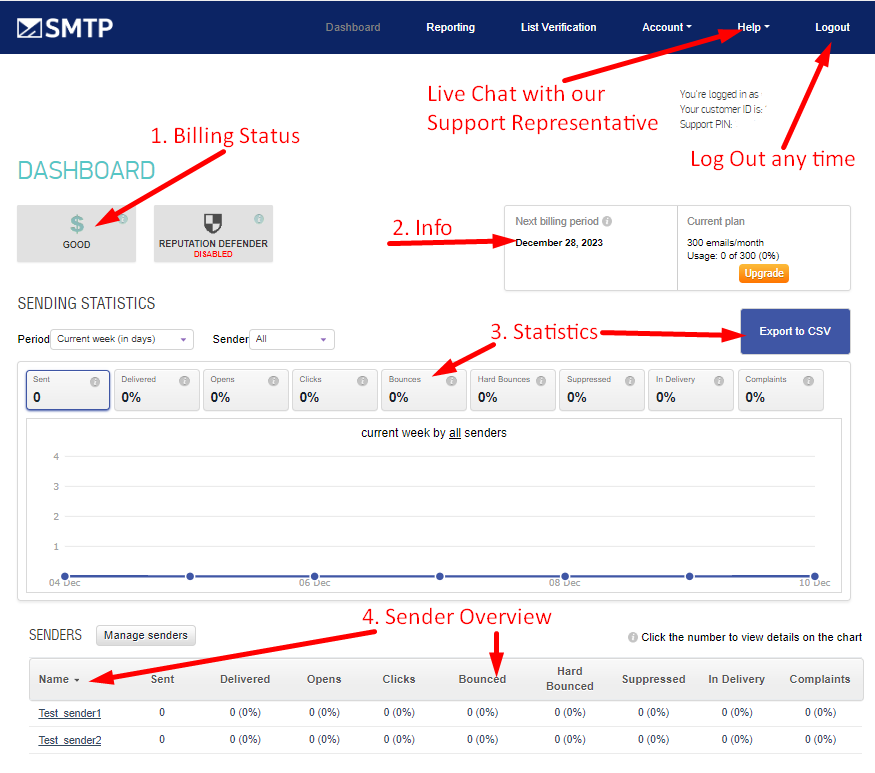Click the 'December 28, 2023' billing date
Screen dimensions: 875x773
[559, 243]
